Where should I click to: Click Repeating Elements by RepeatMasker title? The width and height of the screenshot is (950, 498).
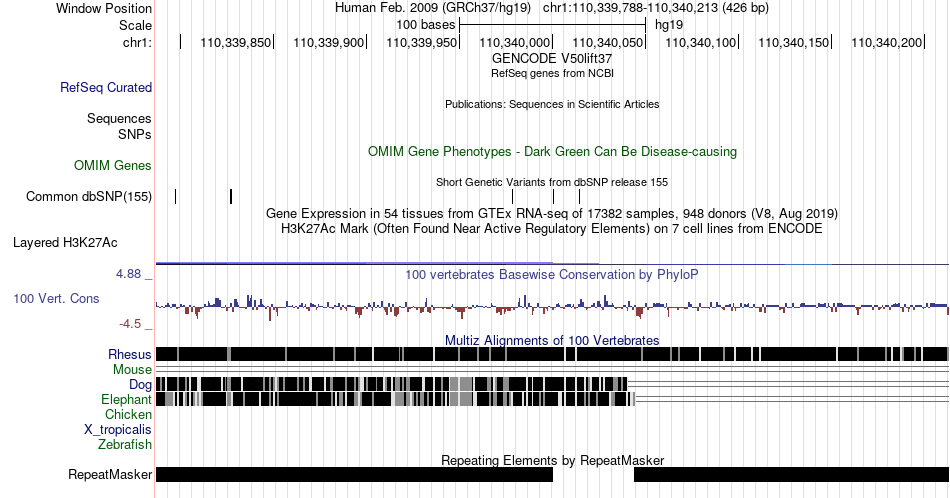point(552,460)
